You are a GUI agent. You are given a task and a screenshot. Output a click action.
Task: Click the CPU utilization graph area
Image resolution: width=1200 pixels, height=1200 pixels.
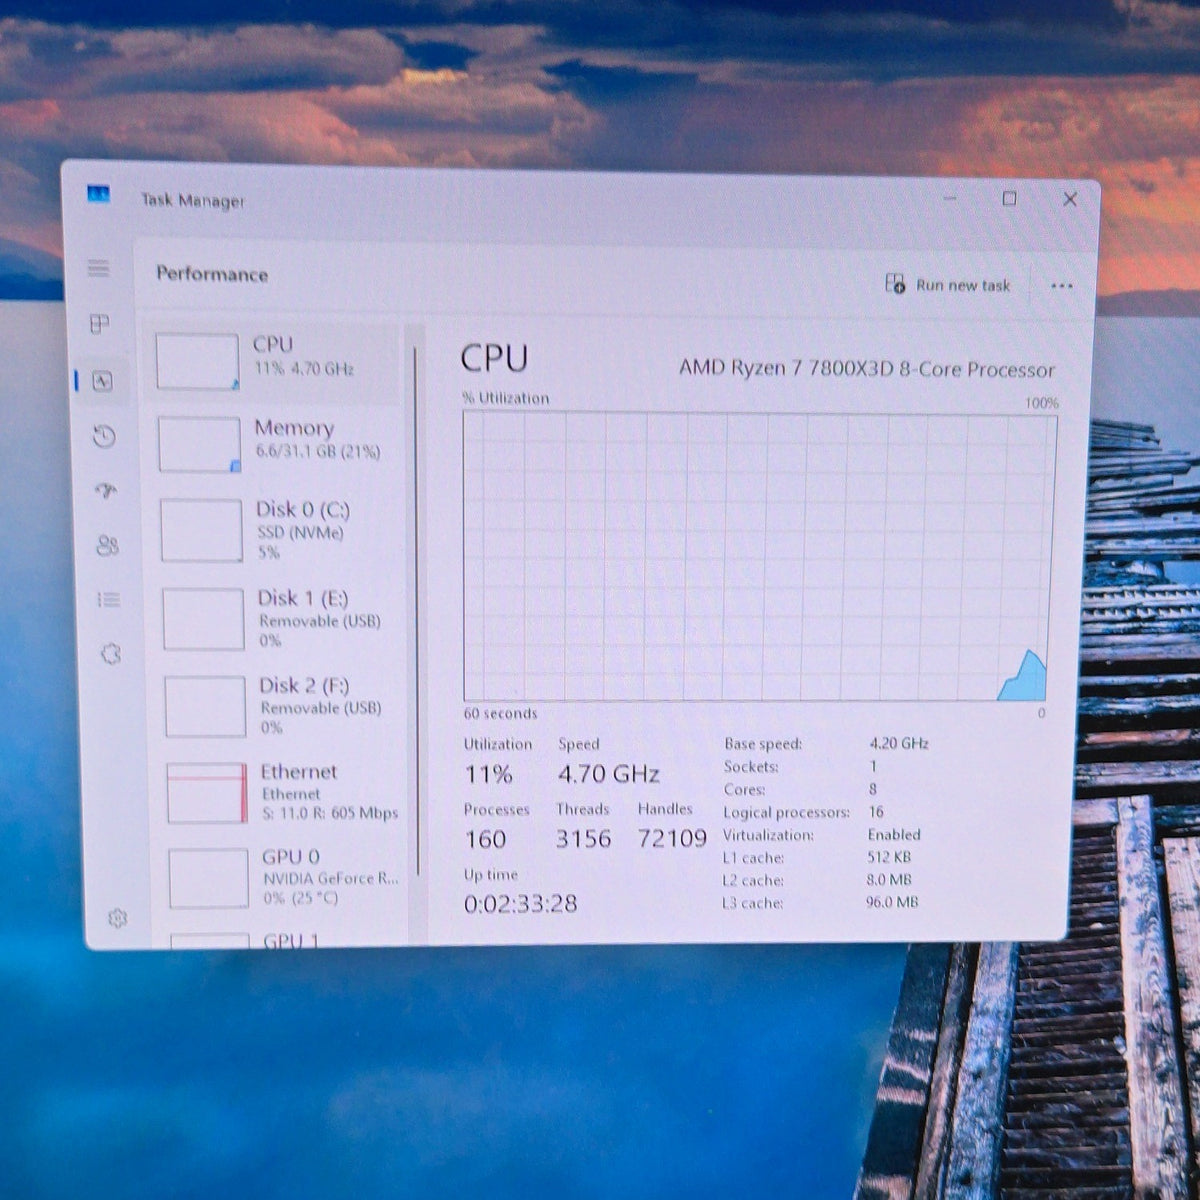click(760, 557)
